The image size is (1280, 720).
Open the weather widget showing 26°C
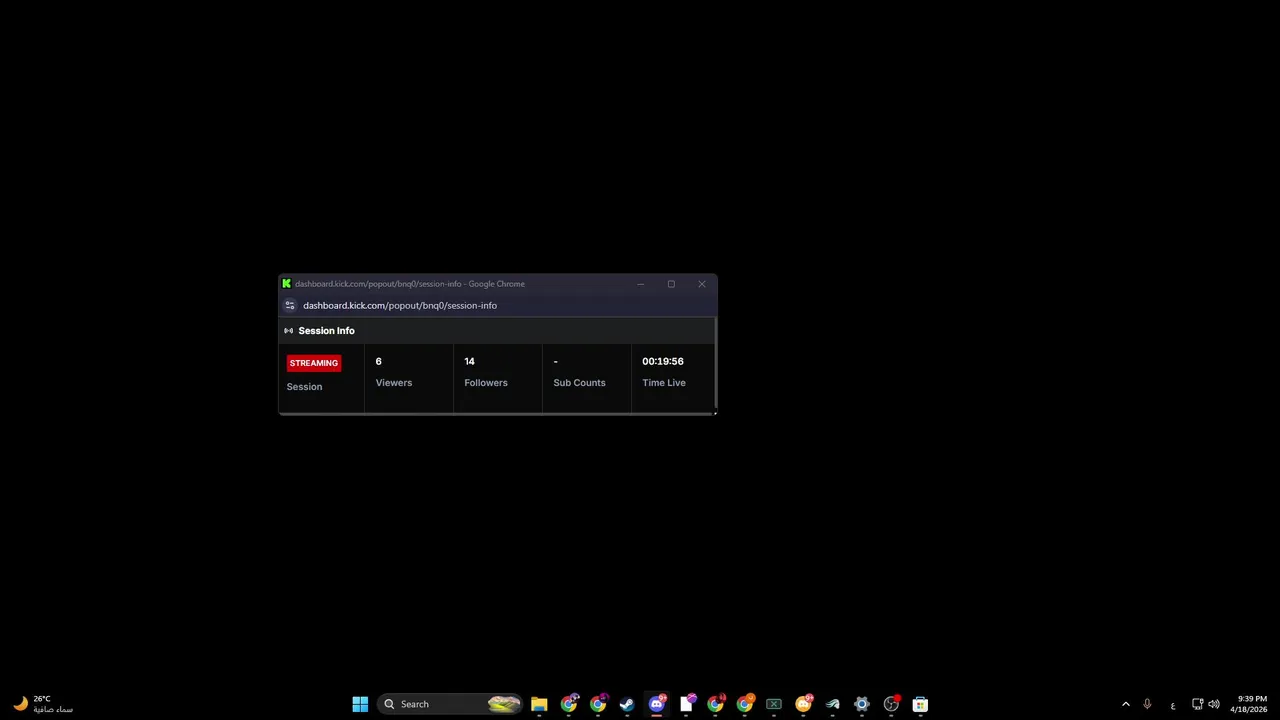(42, 704)
